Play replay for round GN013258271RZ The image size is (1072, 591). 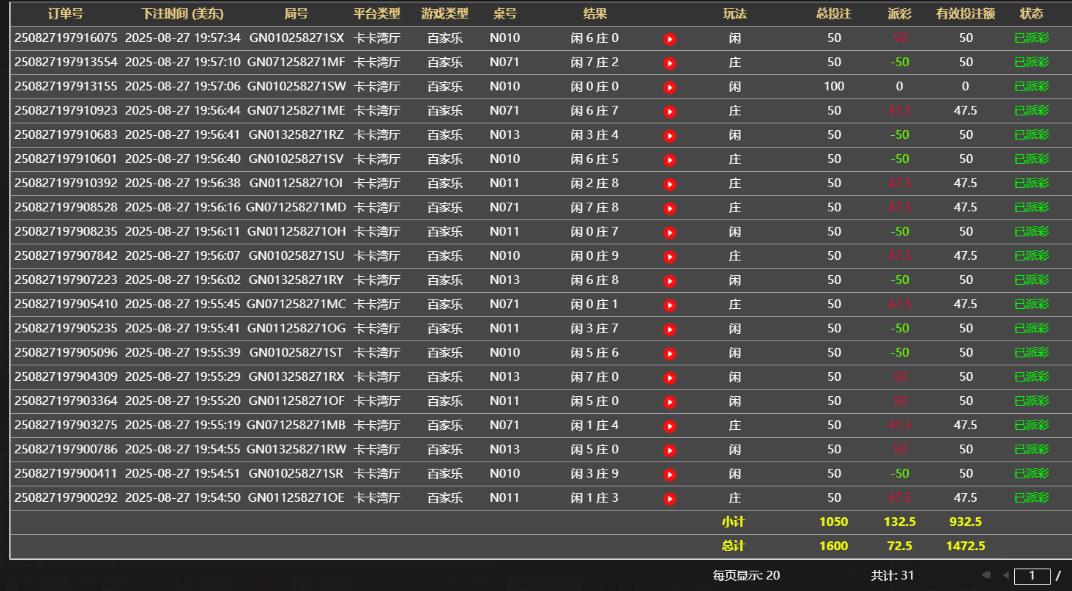[x=670, y=136]
